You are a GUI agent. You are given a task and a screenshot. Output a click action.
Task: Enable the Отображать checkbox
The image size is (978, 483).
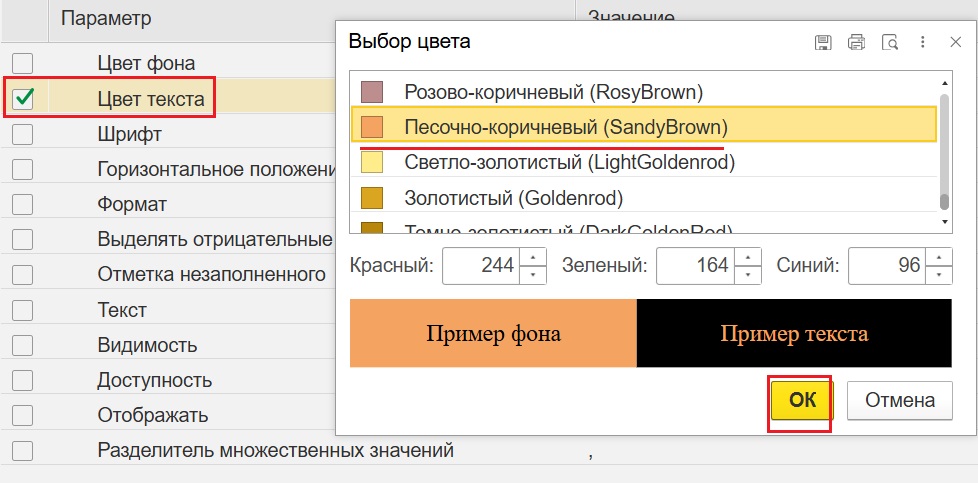pos(22,415)
